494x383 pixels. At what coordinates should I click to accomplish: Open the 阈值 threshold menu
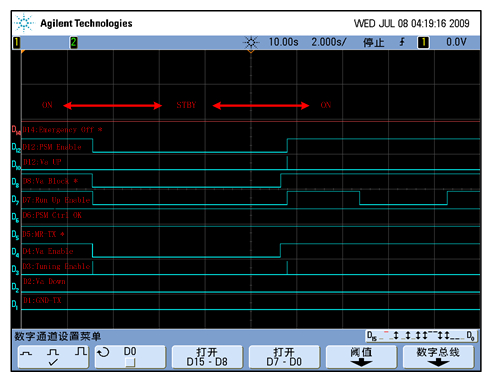coord(361,357)
